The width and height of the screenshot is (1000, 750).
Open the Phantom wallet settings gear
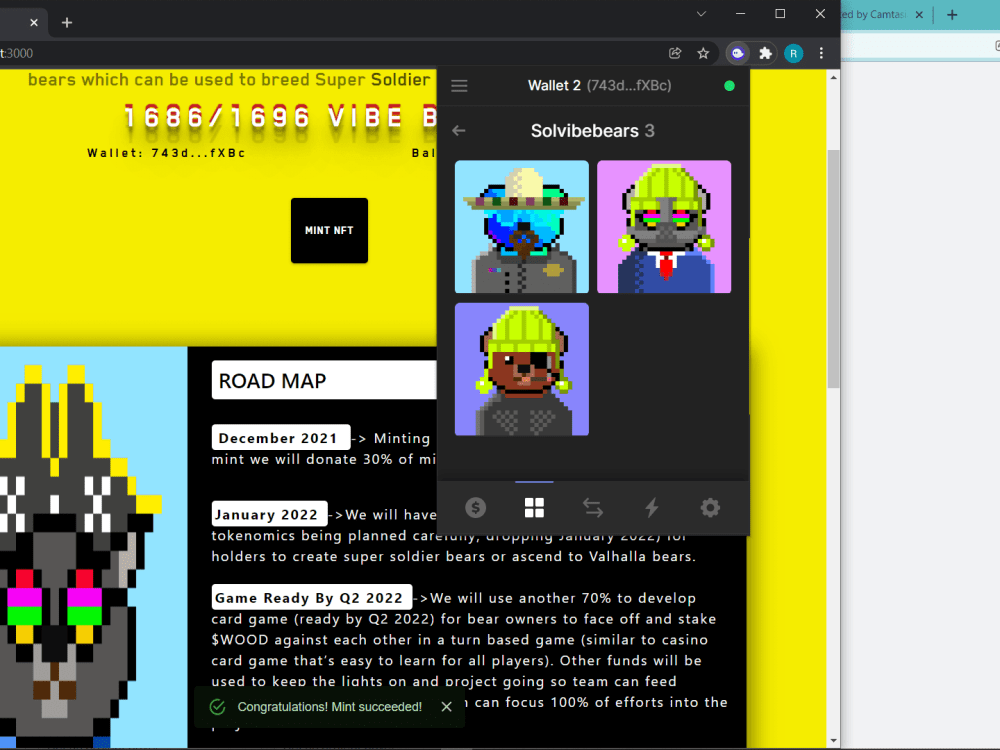(x=710, y=508)
